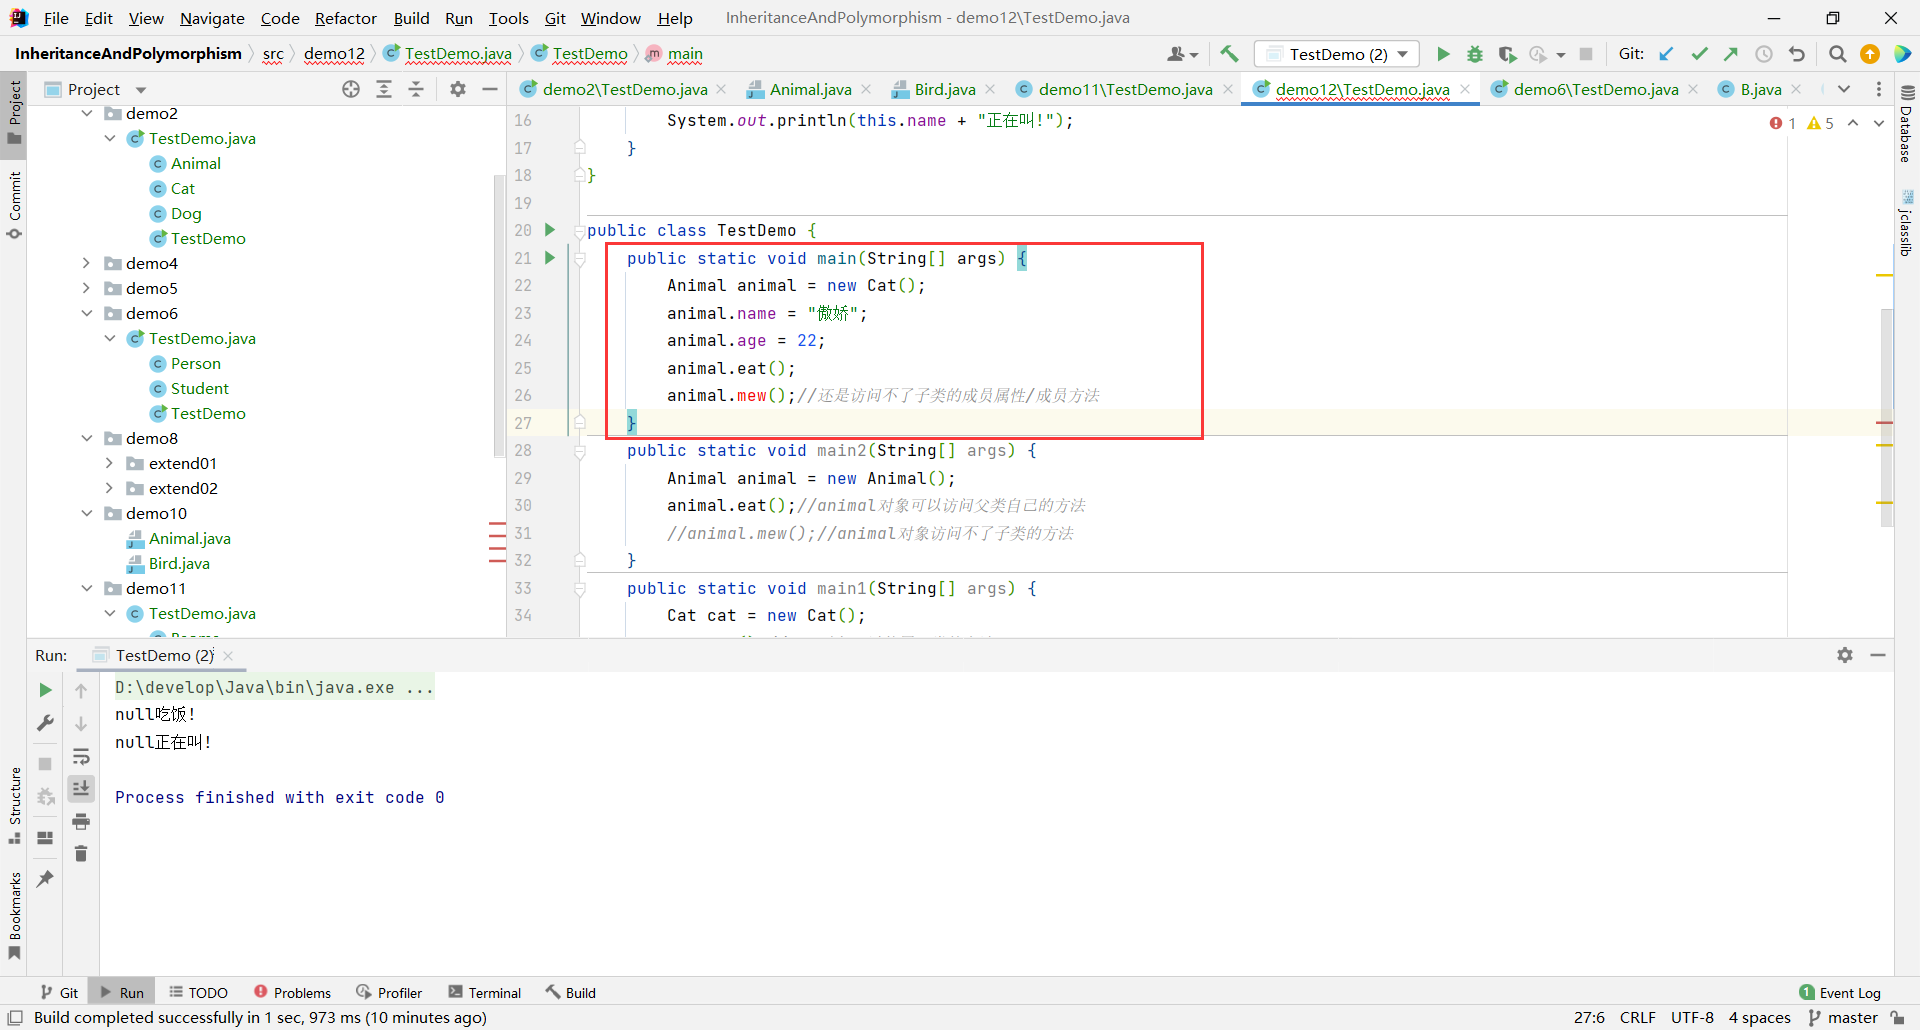Click the error stripe marker on editor right
Image resolution: width=1920 pixels, height=1030 pixels.
1885,423
